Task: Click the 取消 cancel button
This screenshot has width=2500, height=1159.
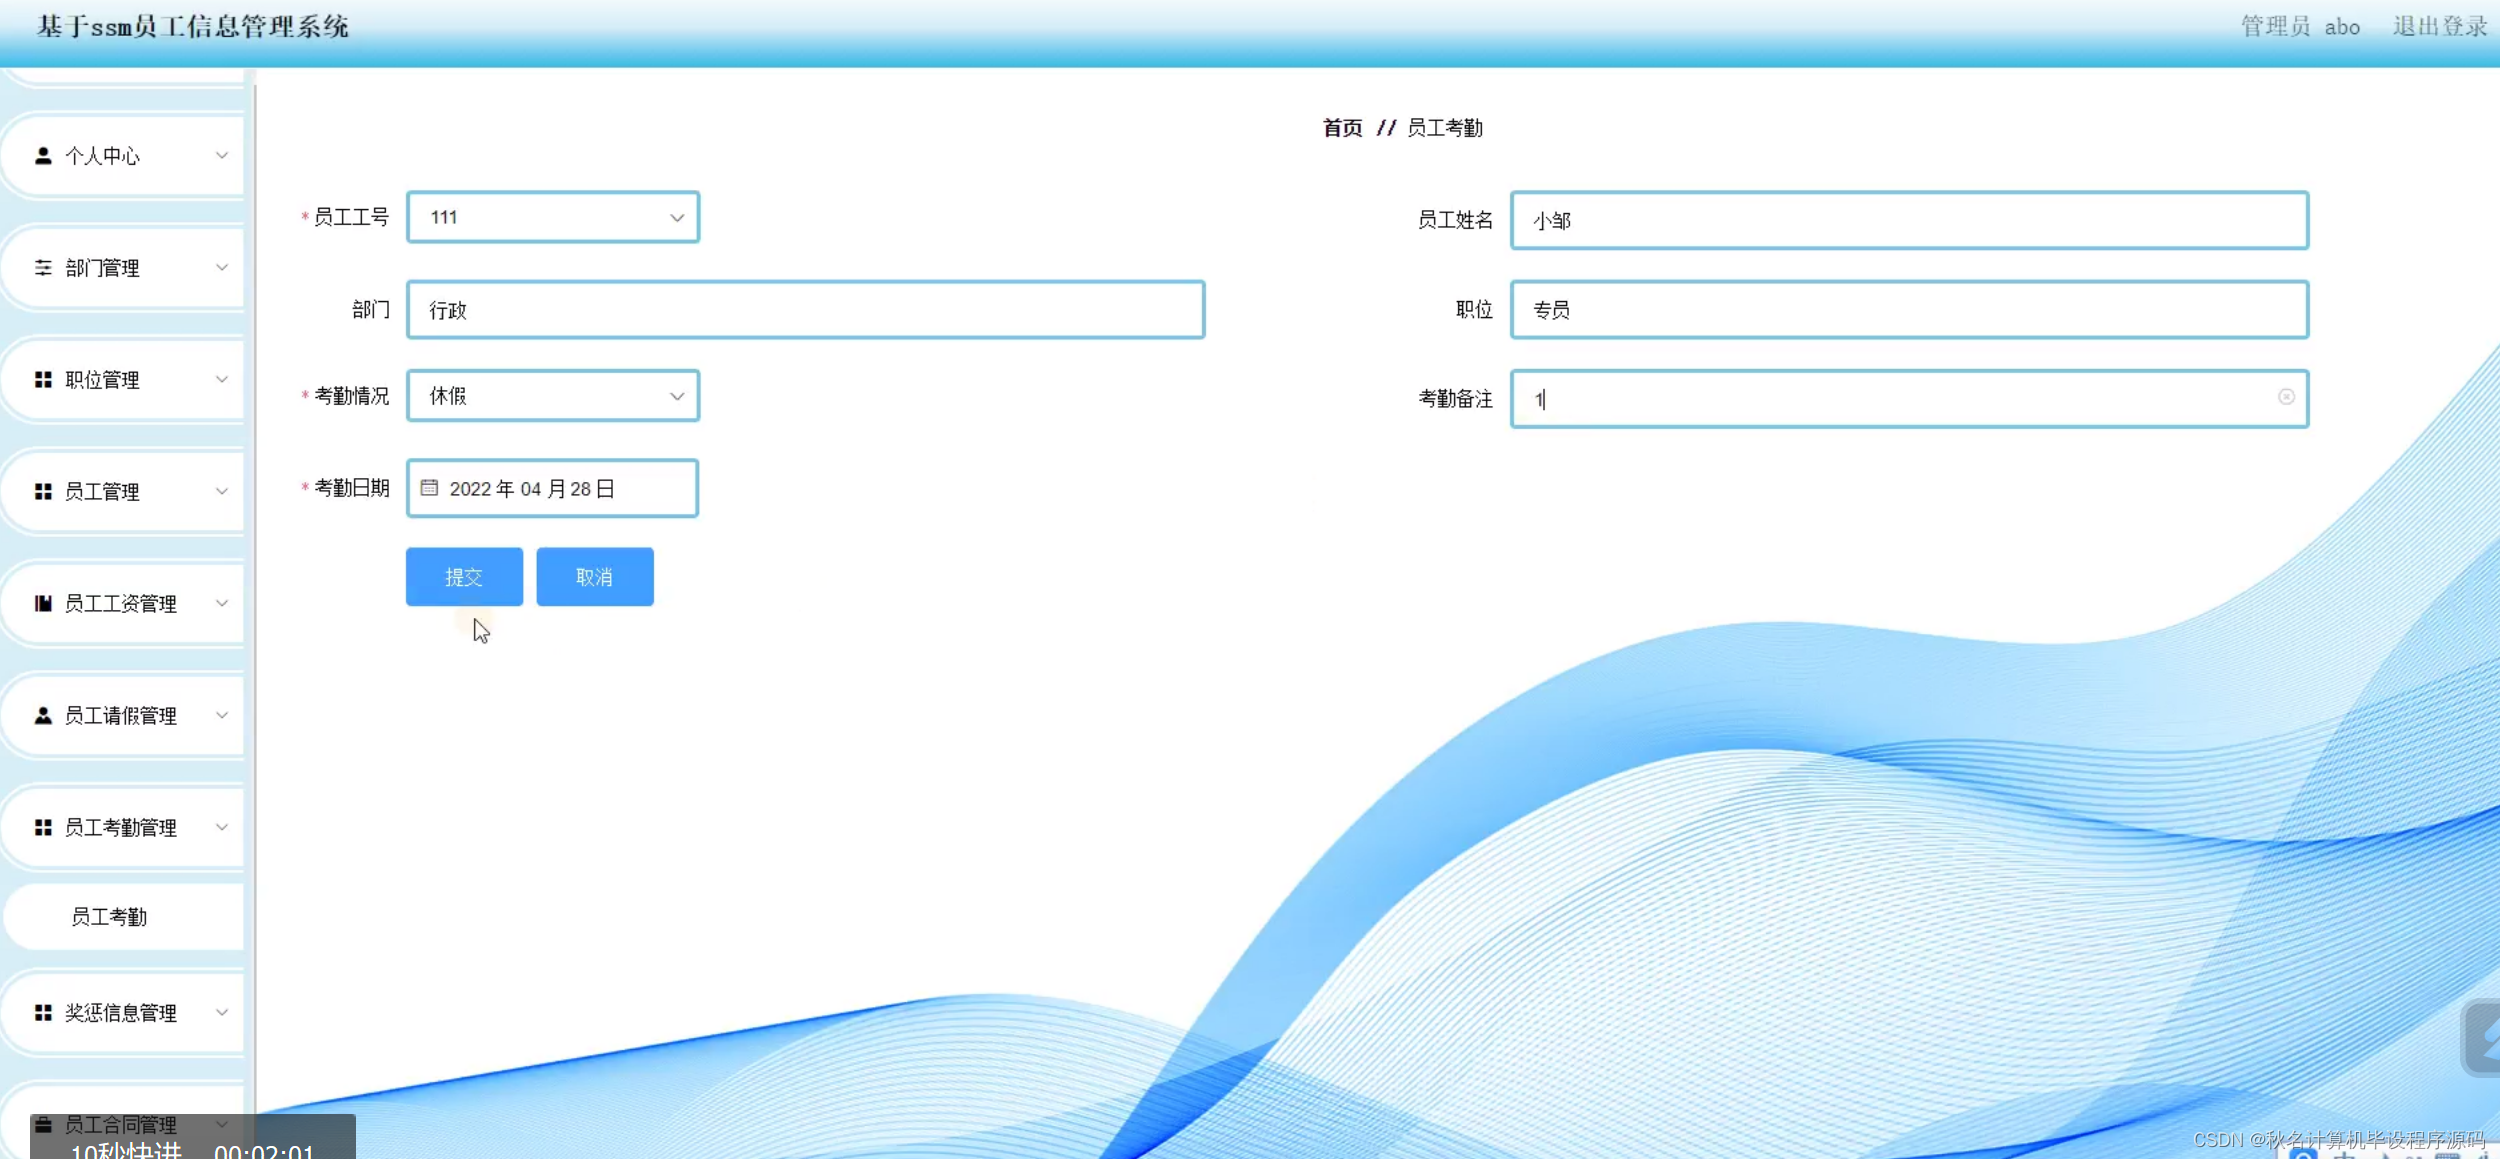Action: (x=594, y=577)
